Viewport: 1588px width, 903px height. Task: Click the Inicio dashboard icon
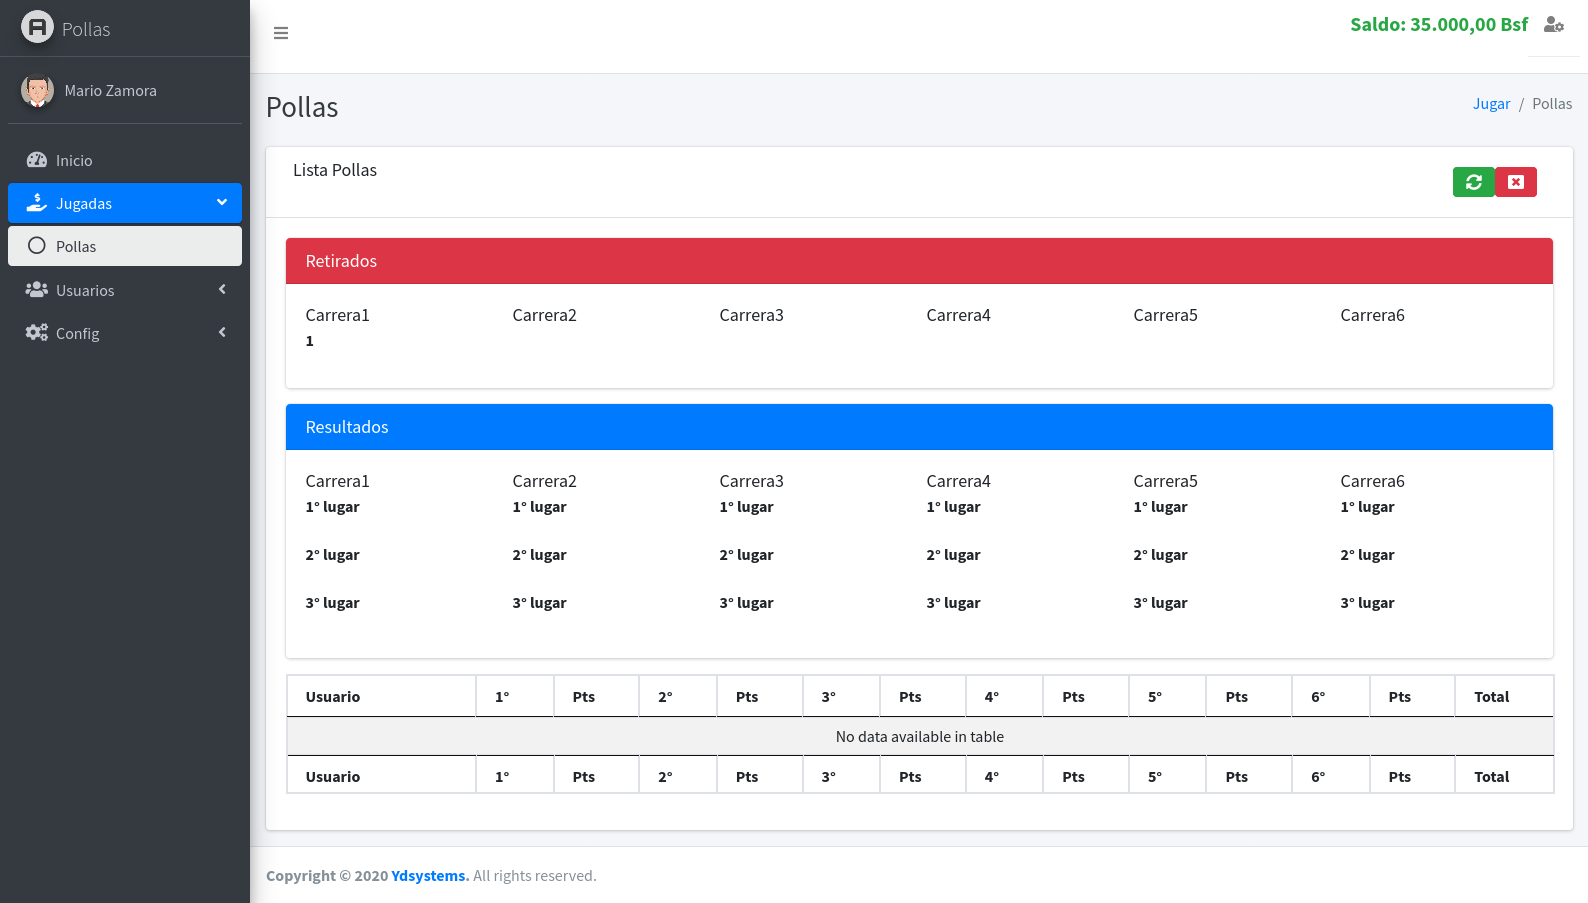37,160
